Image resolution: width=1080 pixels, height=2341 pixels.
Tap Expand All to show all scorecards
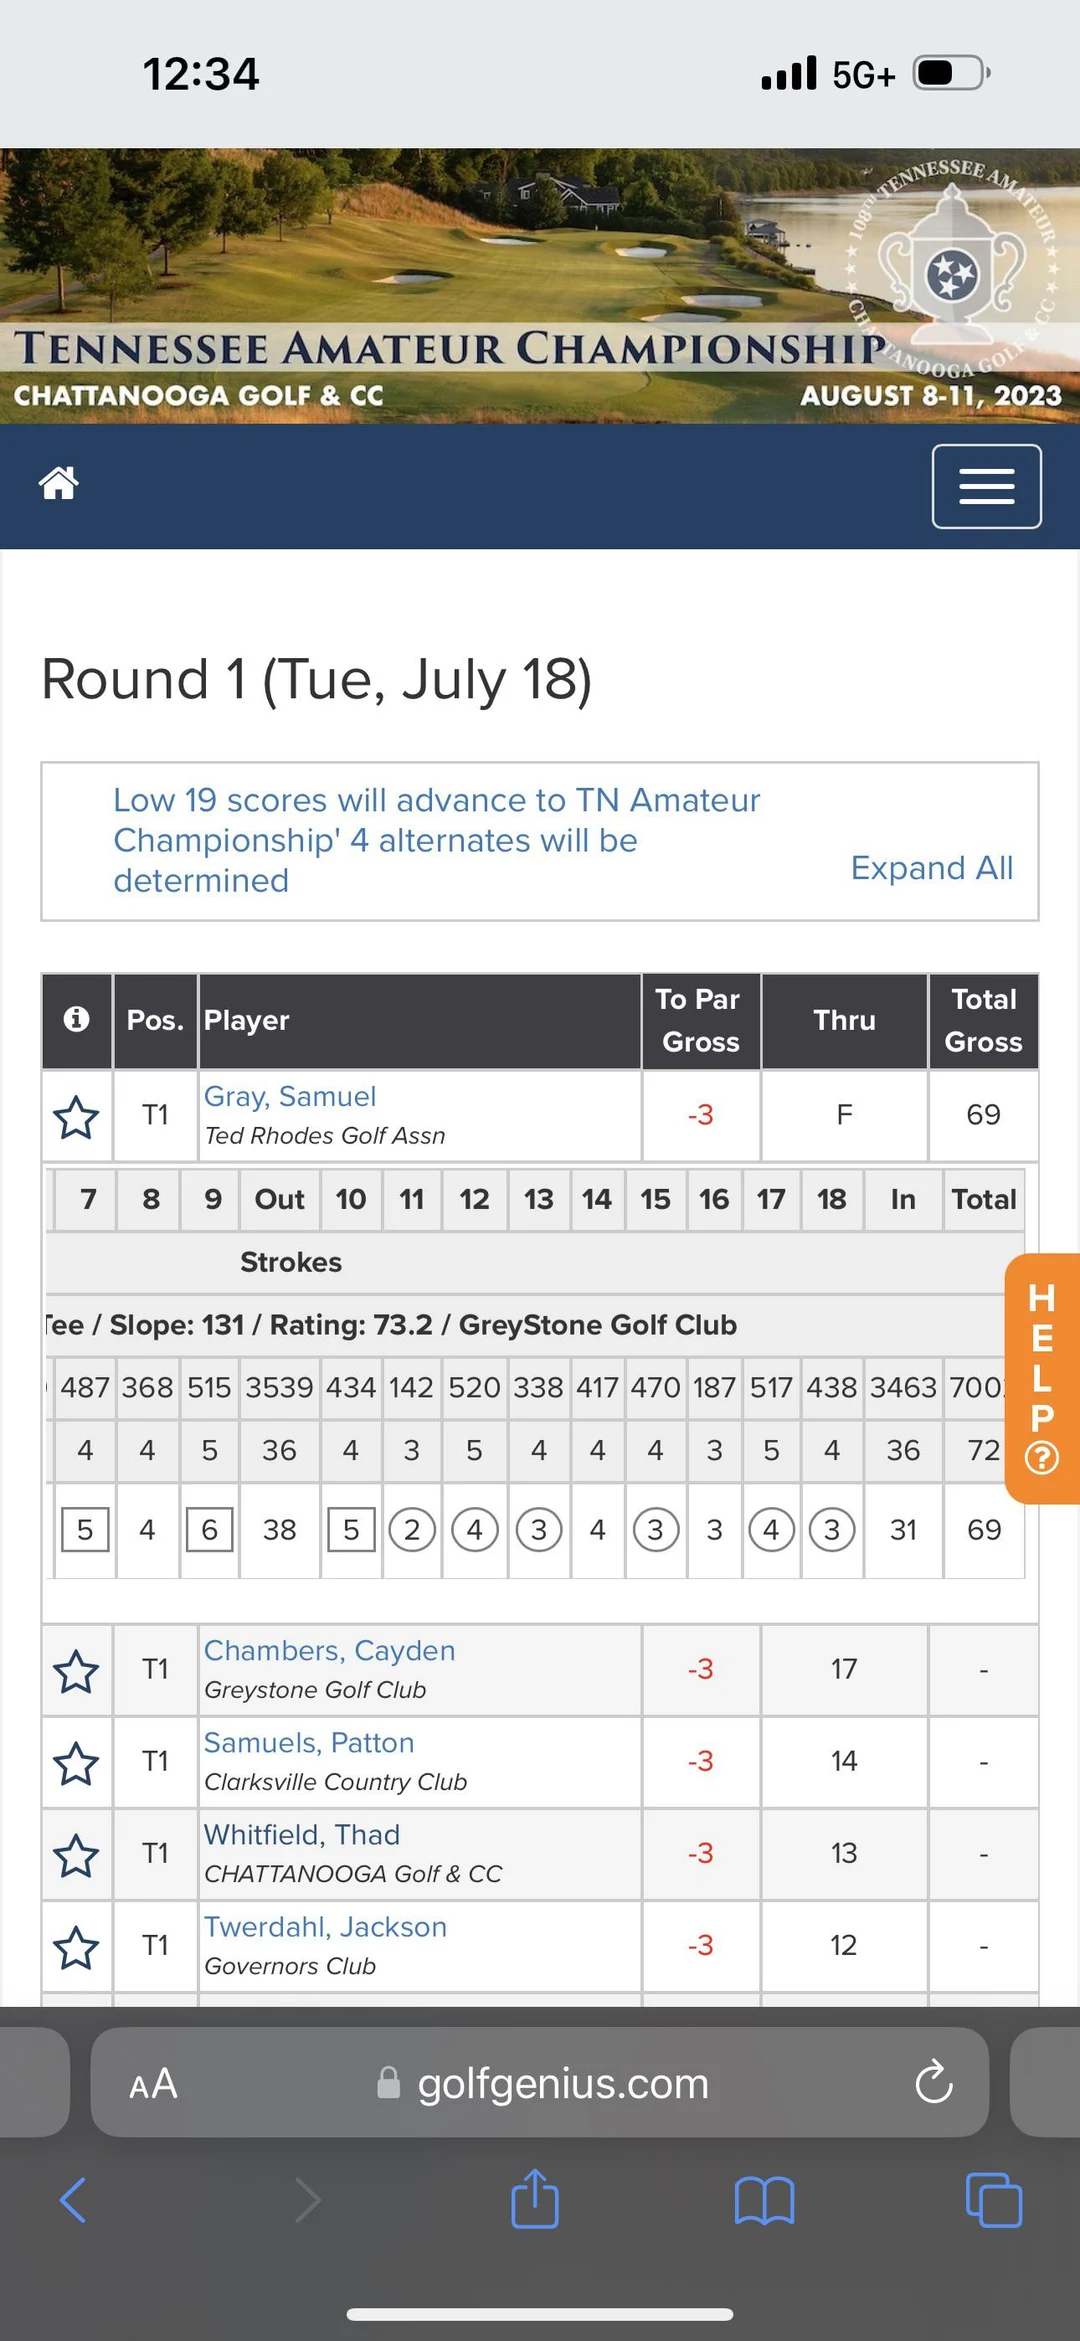[x=931, y=868]
